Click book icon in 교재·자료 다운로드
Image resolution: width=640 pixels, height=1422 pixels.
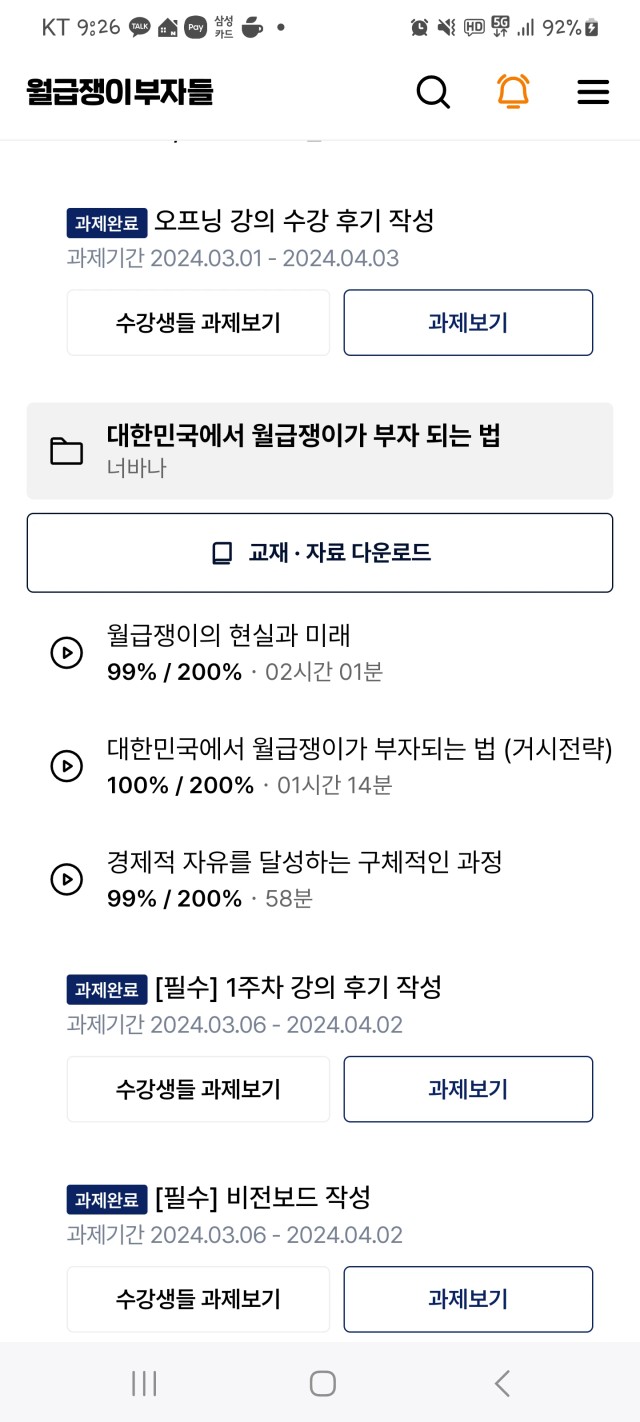pos(222,553)
